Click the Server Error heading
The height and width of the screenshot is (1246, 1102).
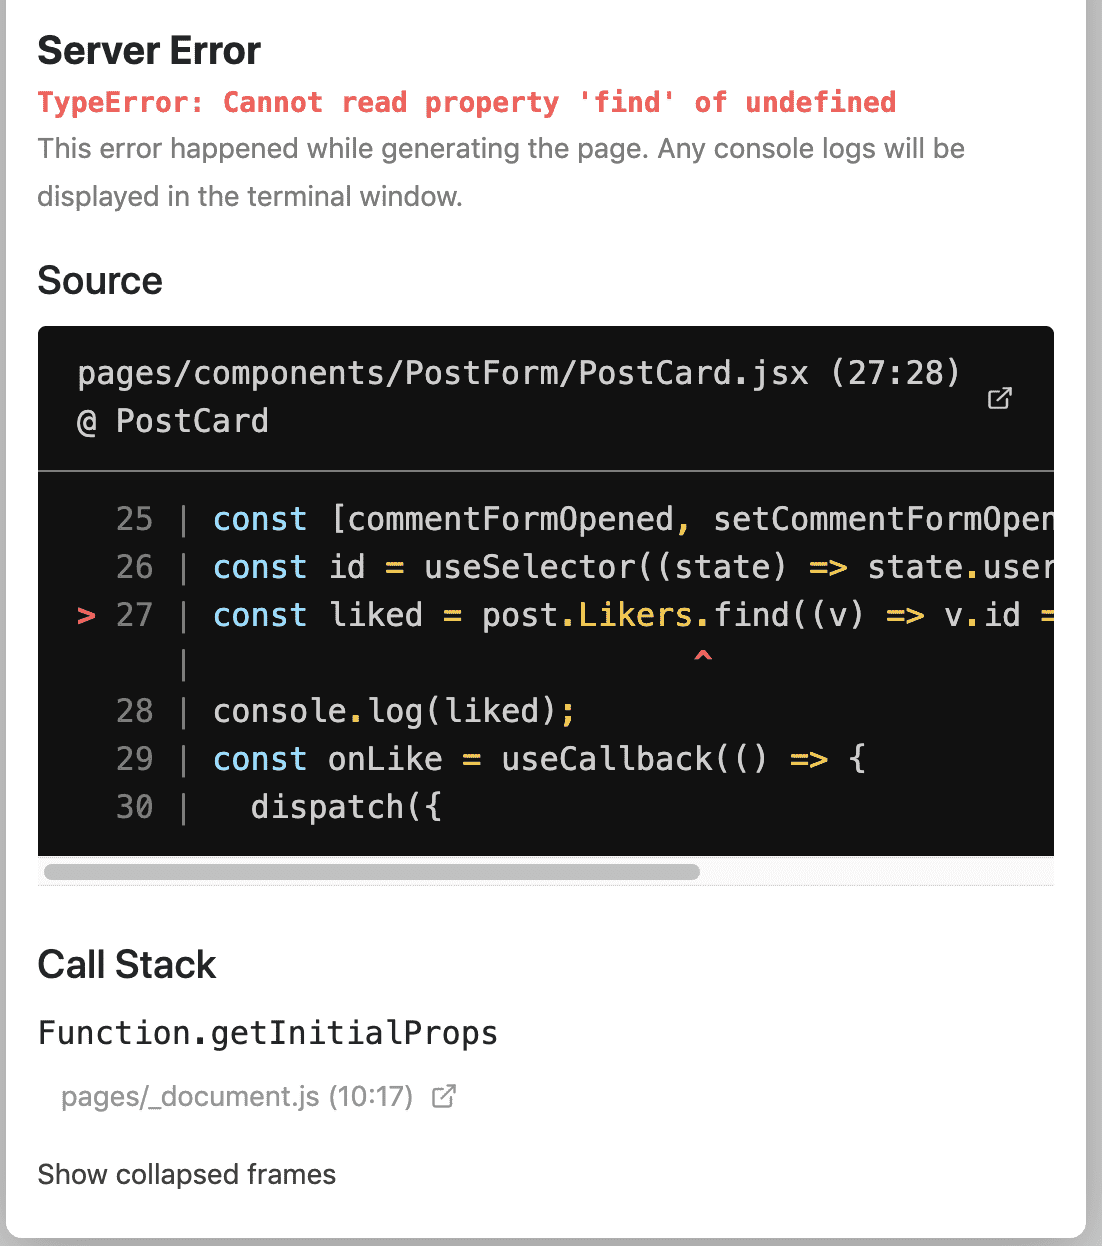(149, 51)
